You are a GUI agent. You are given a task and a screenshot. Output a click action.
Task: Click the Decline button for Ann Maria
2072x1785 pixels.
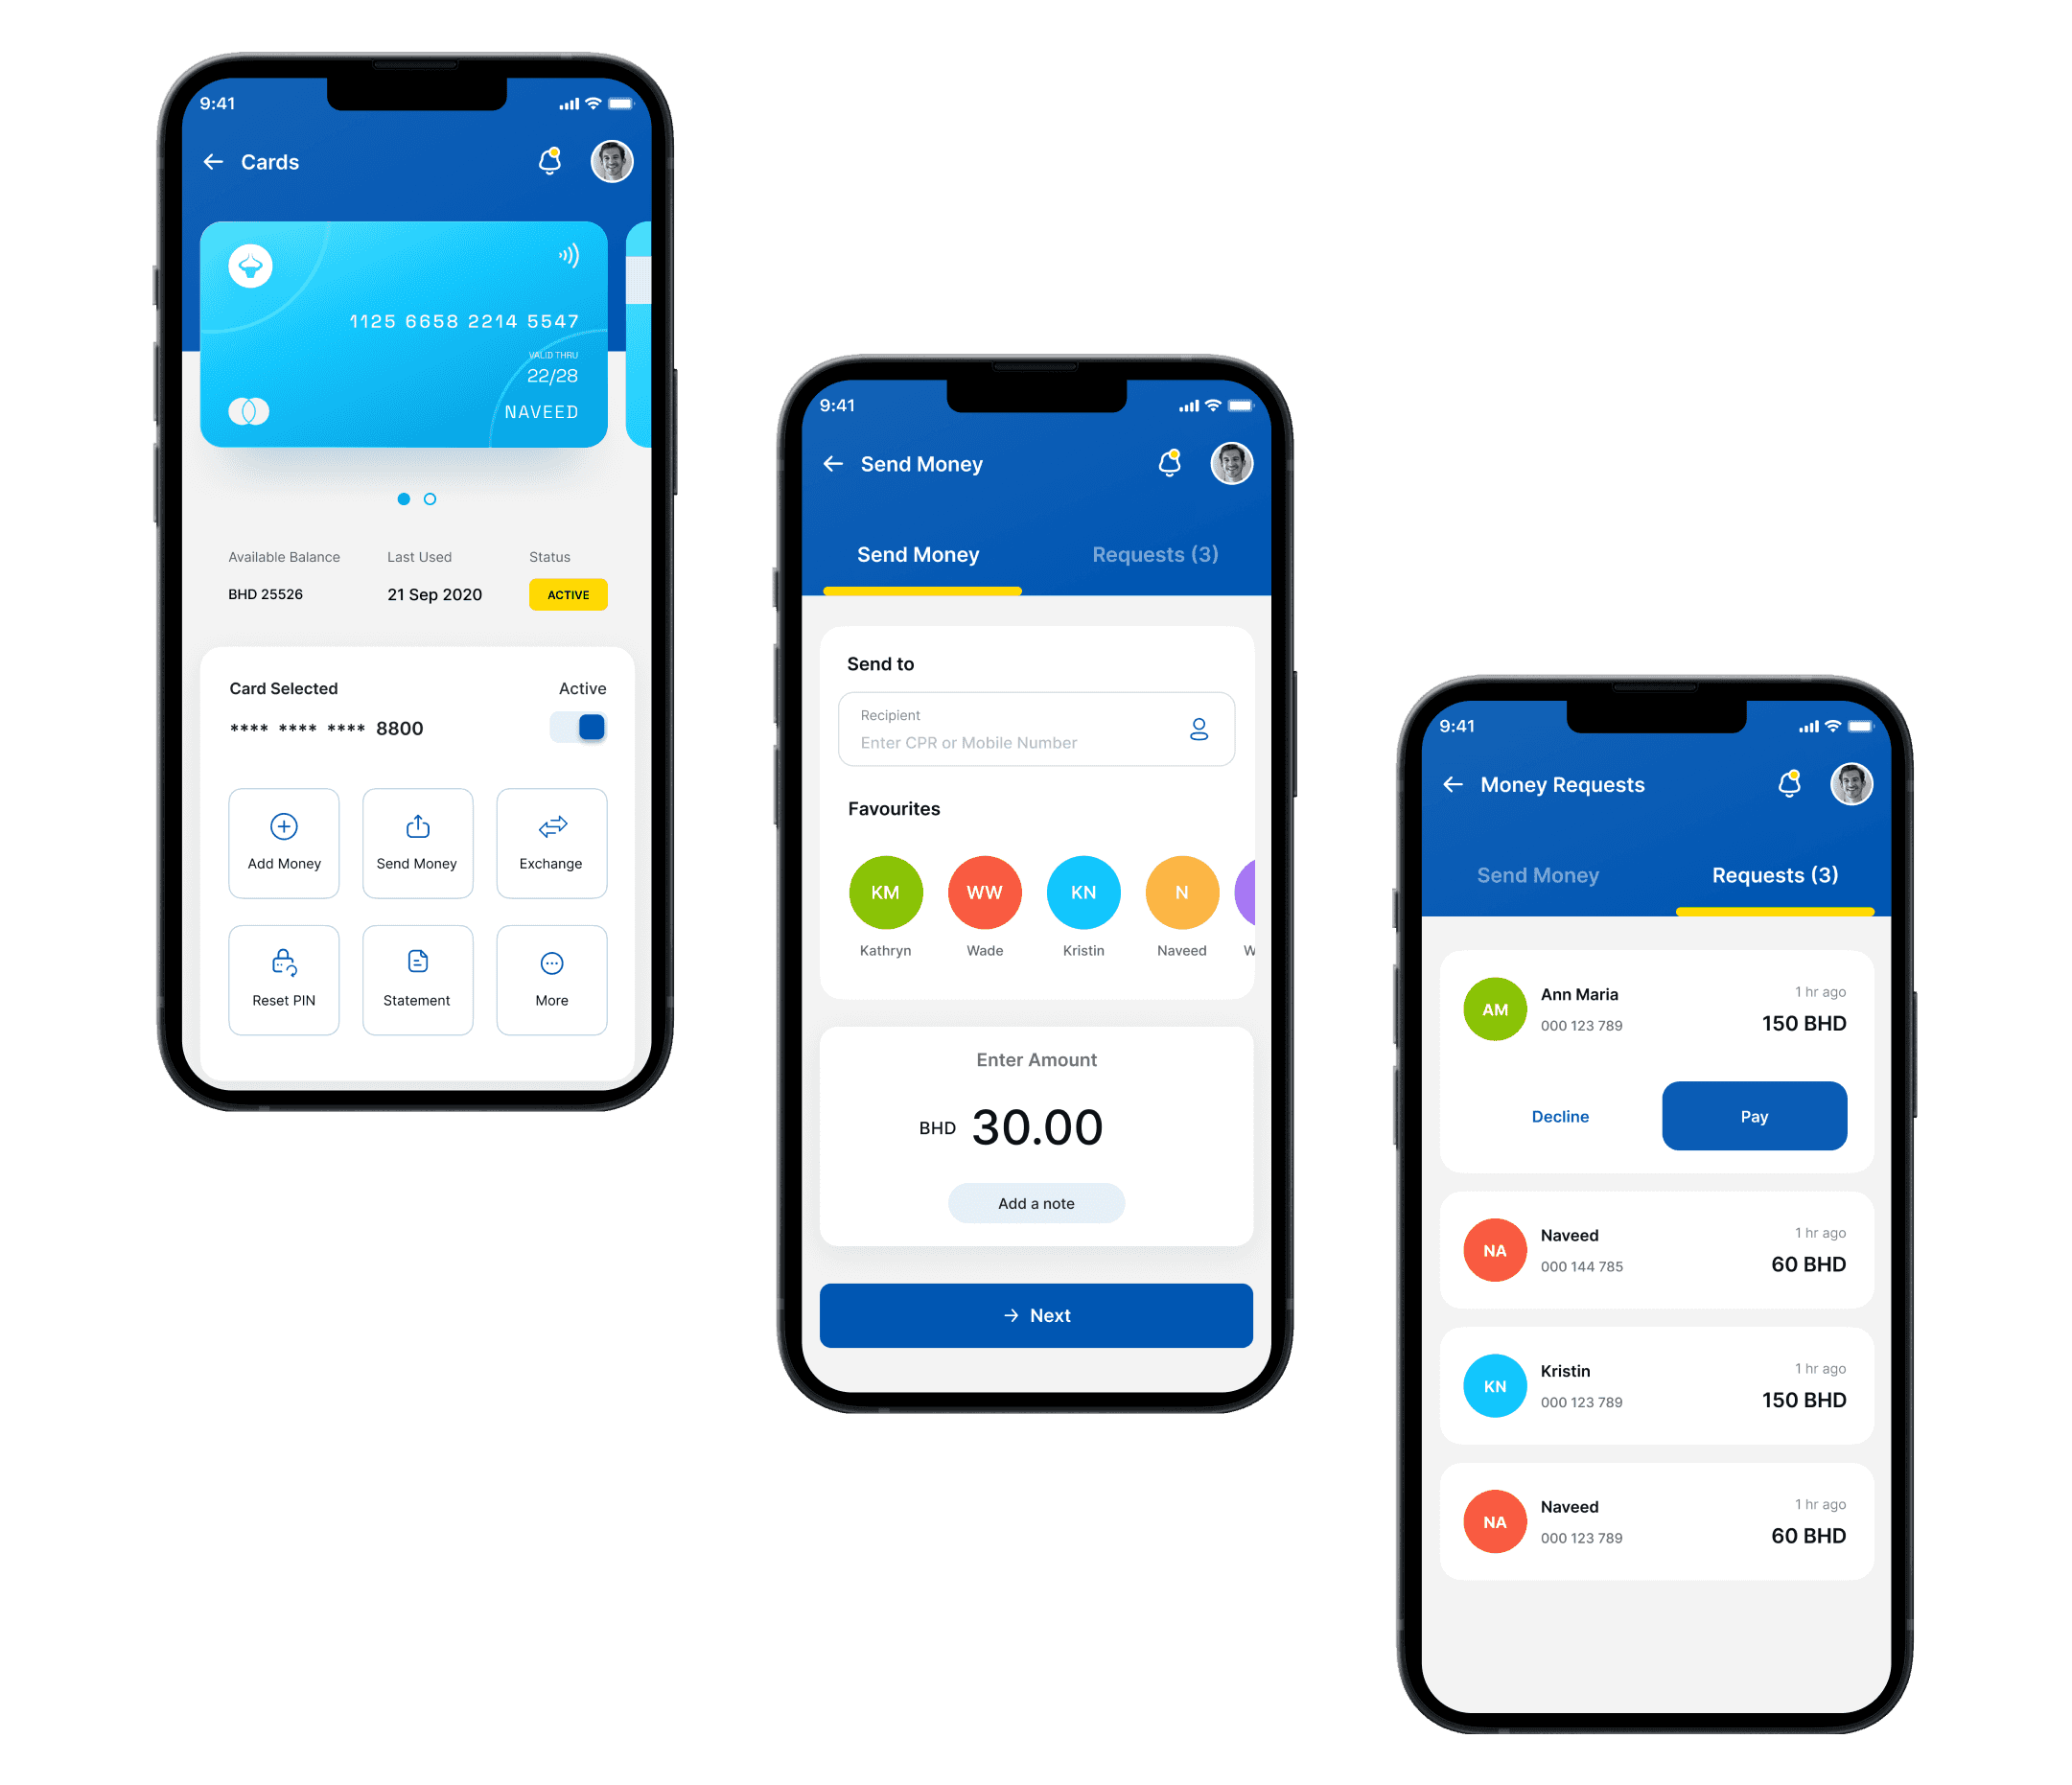(x=1559, y=1117)
